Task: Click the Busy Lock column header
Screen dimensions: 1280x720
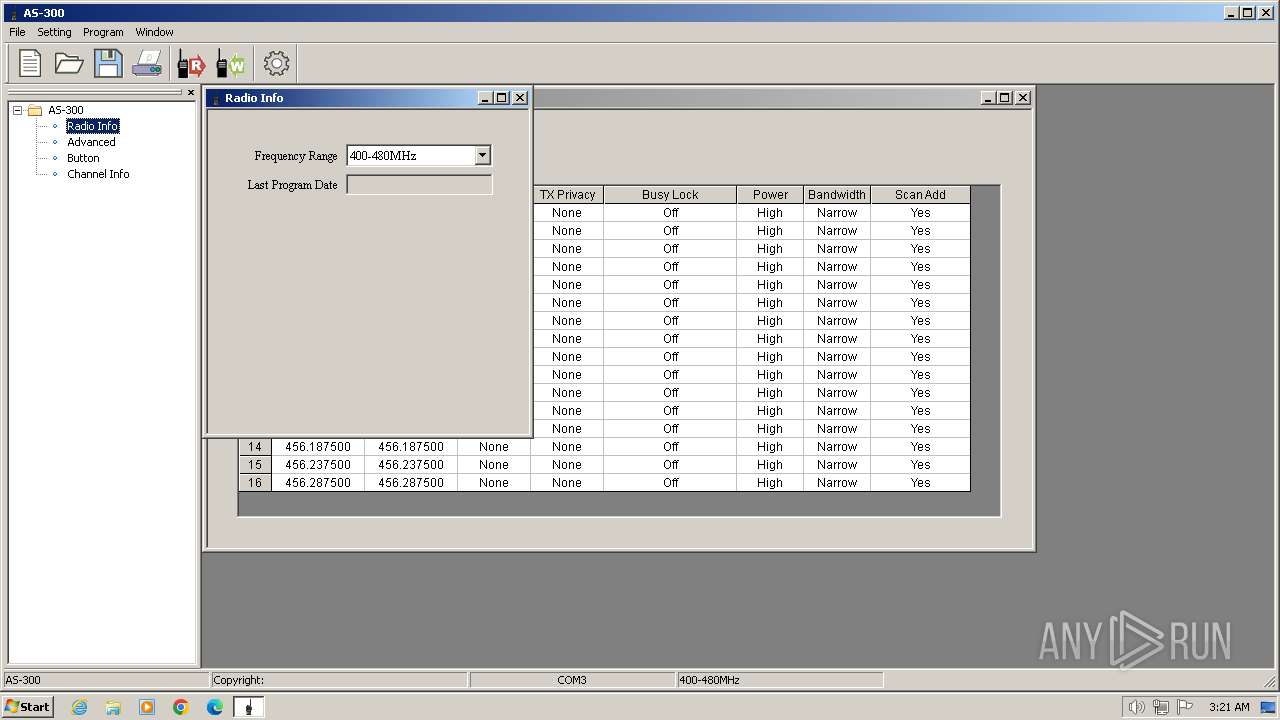Action: (670, 195)
